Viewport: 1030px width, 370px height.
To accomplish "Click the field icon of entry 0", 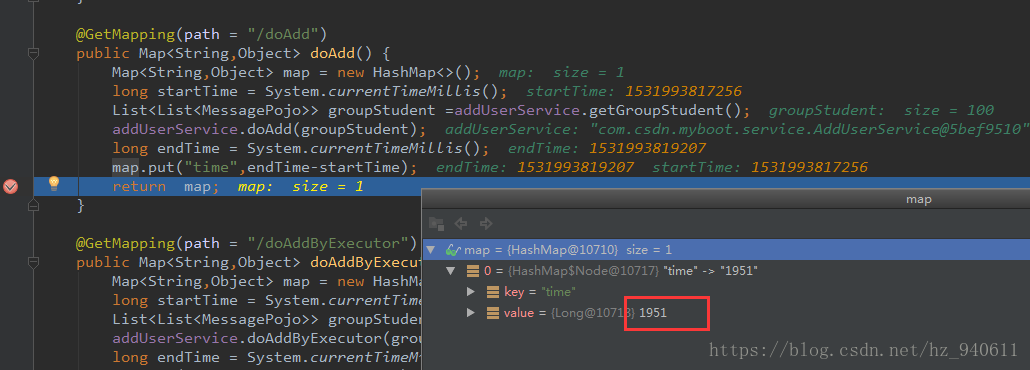I will [472, 271].
